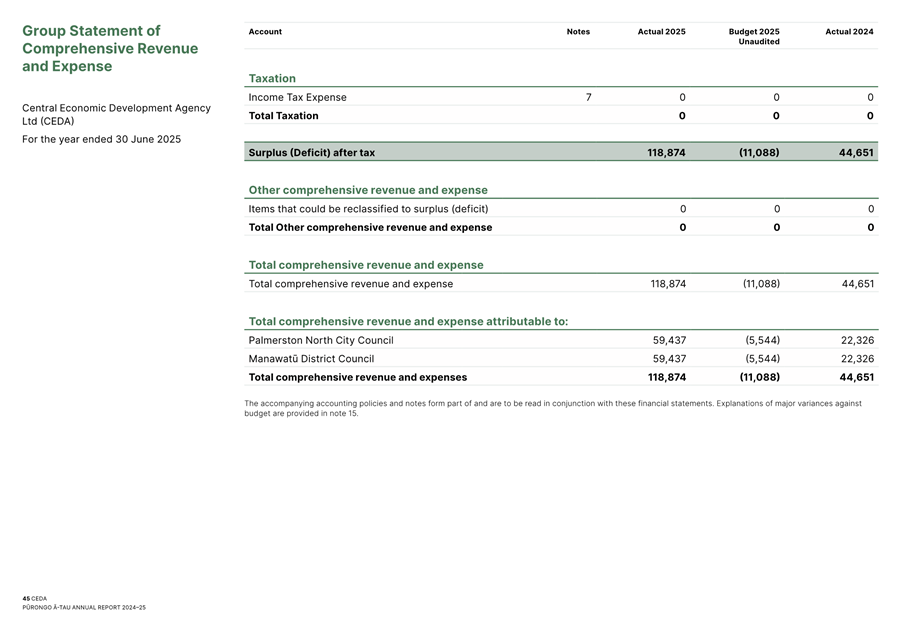Select the Taxation section heading
The height and width of the screenshot is (626, 899).
click(x=272, y=78)
